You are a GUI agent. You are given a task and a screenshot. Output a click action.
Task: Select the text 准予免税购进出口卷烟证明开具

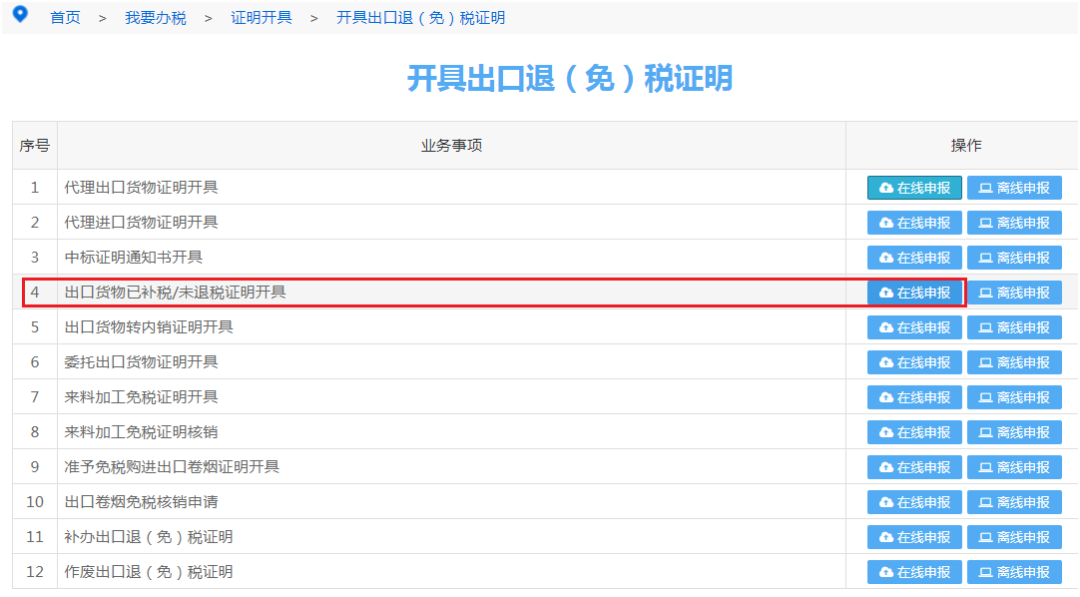172,467
